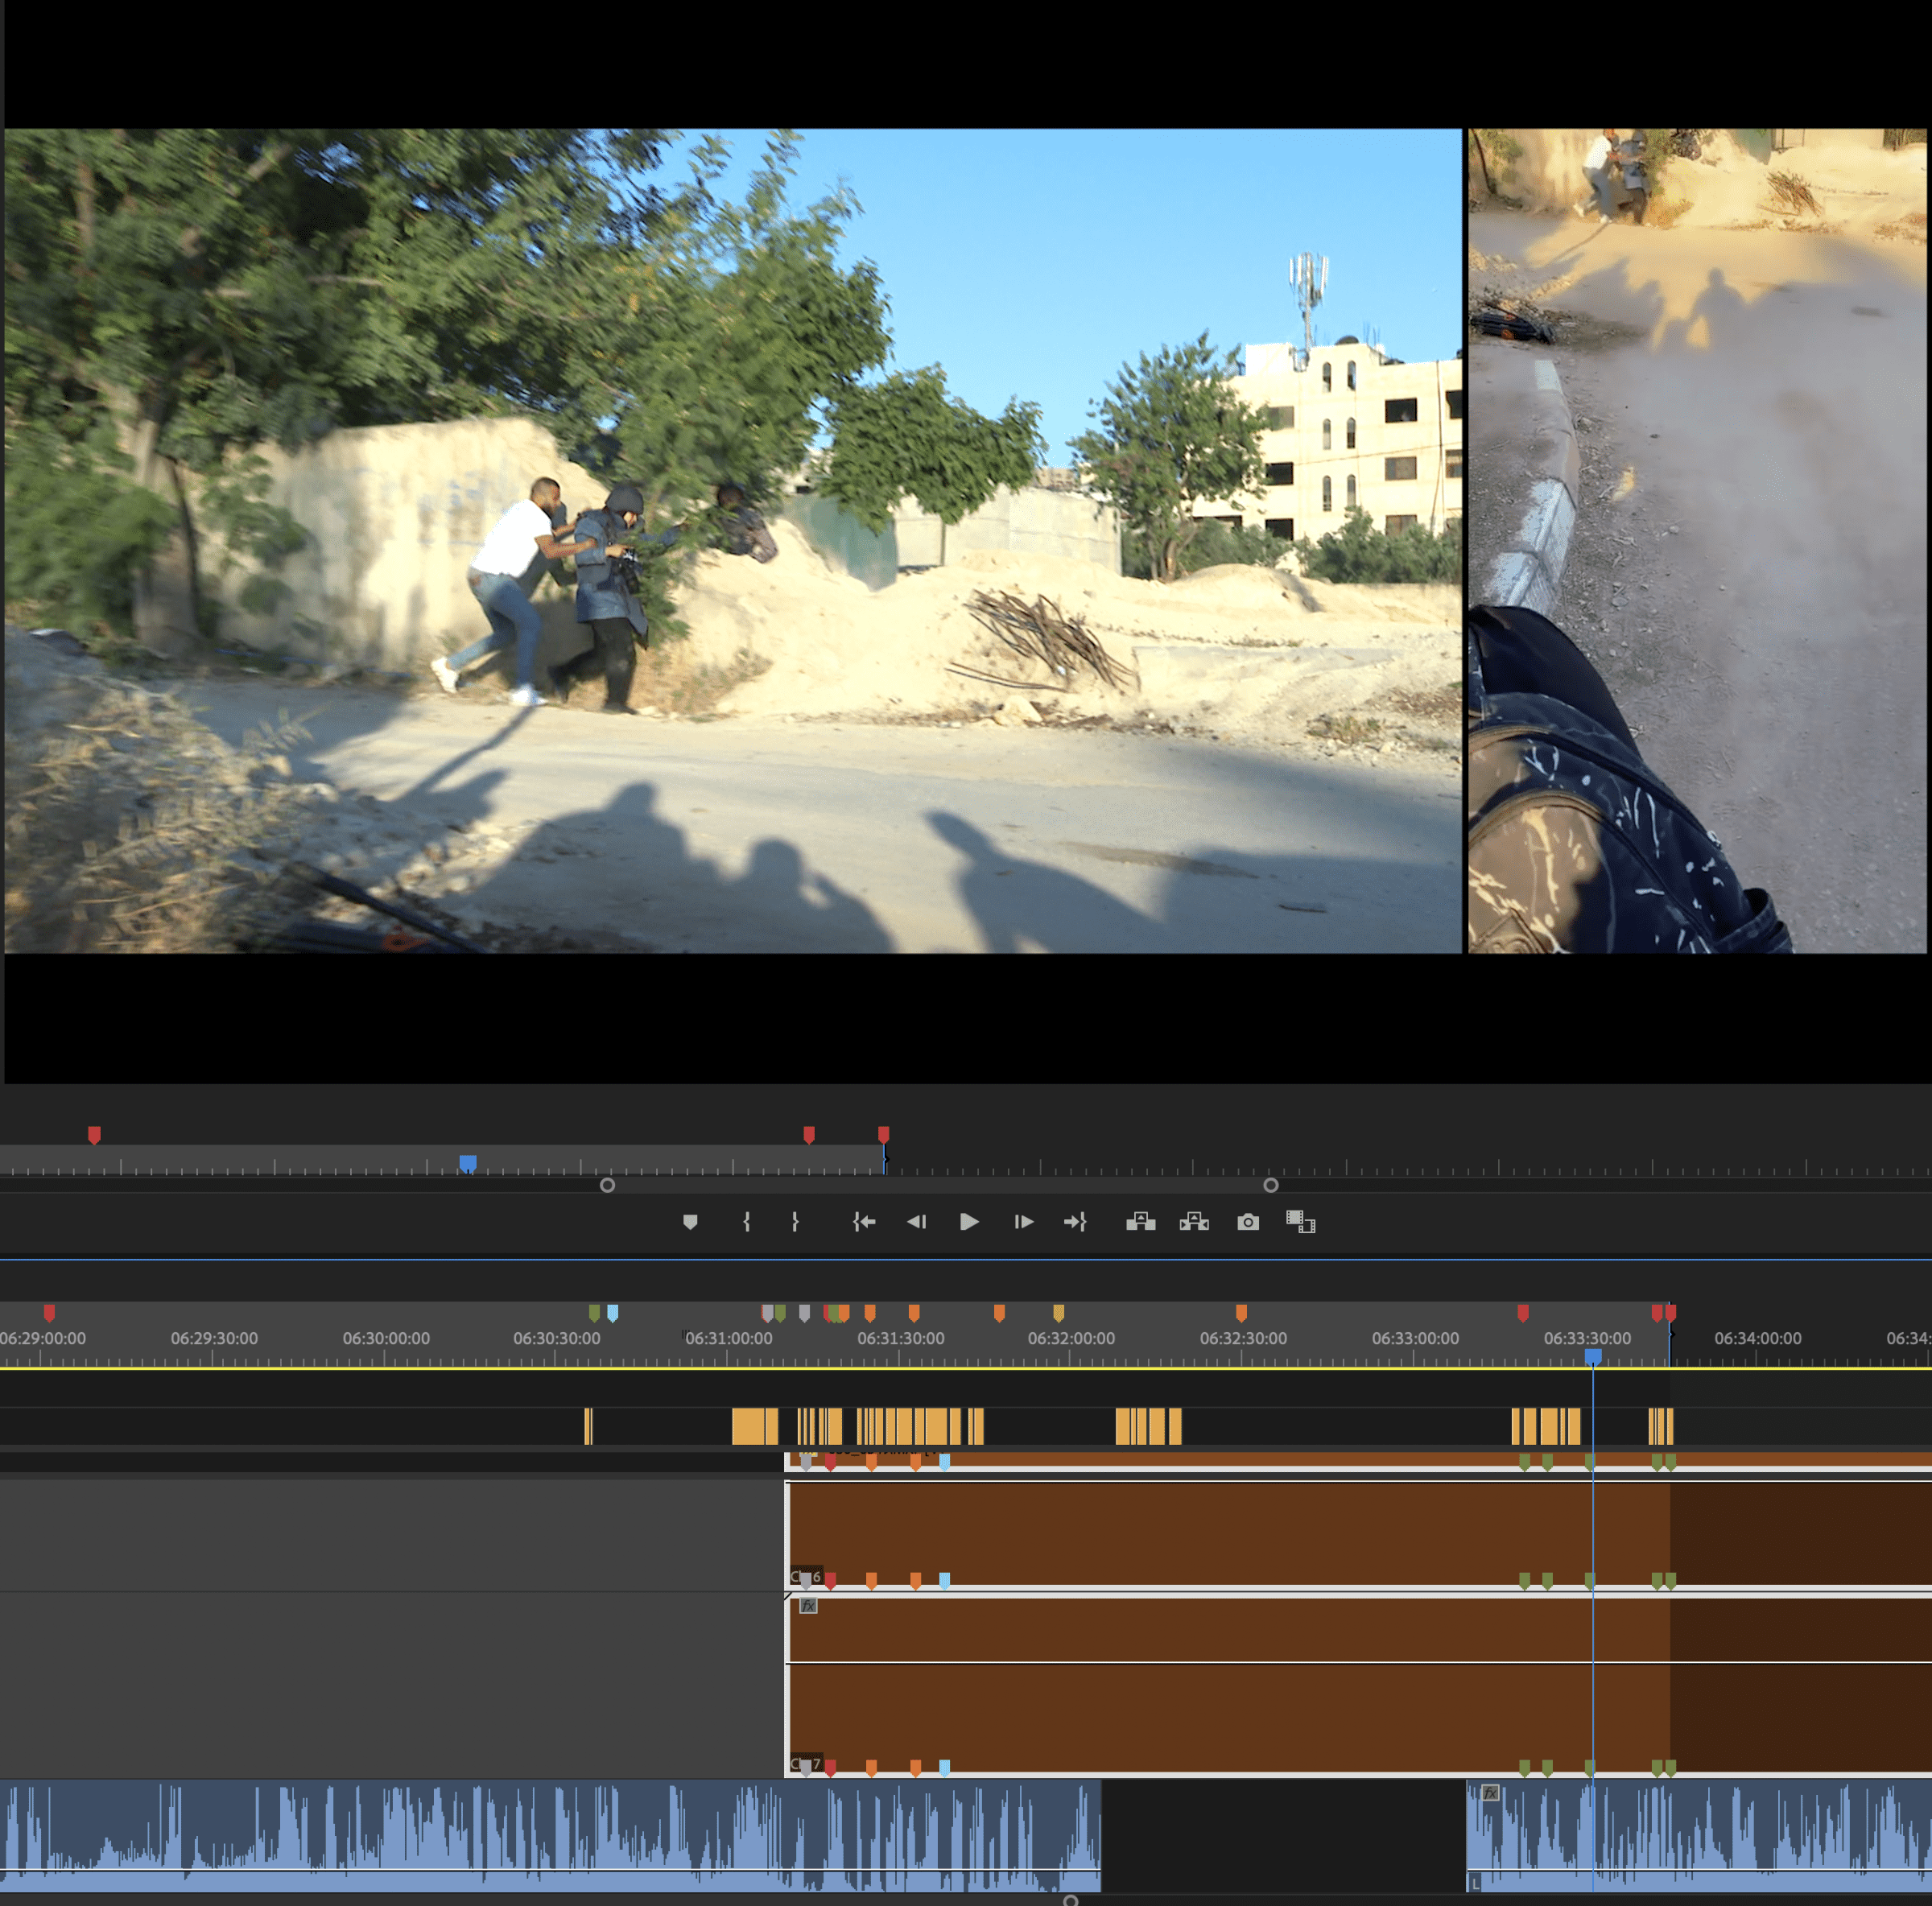1932x1906 pixels.
Task: Click the fx badge on the Cam 7 clip
Action: [809, 1606]
